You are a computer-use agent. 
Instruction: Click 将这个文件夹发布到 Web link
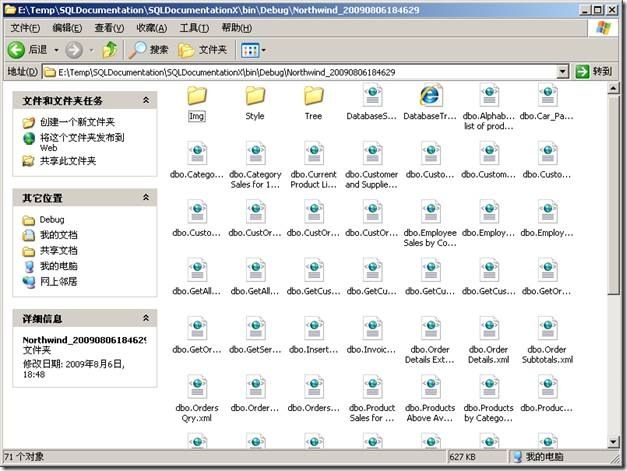82,142
